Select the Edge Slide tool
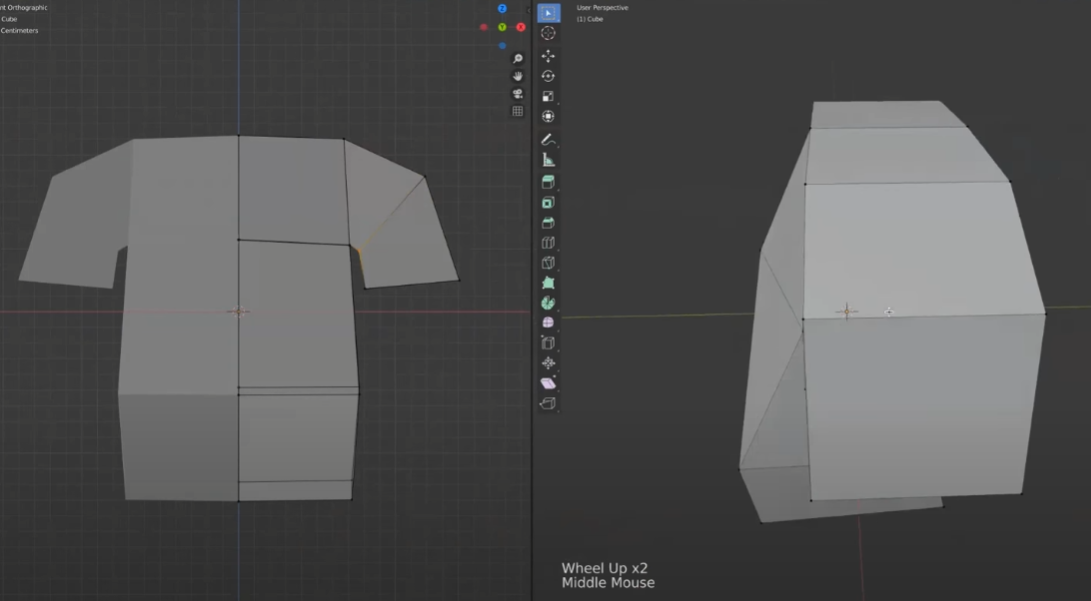Screen dimensions: 1091x601 pyautogui.click(x=548, y=343)
